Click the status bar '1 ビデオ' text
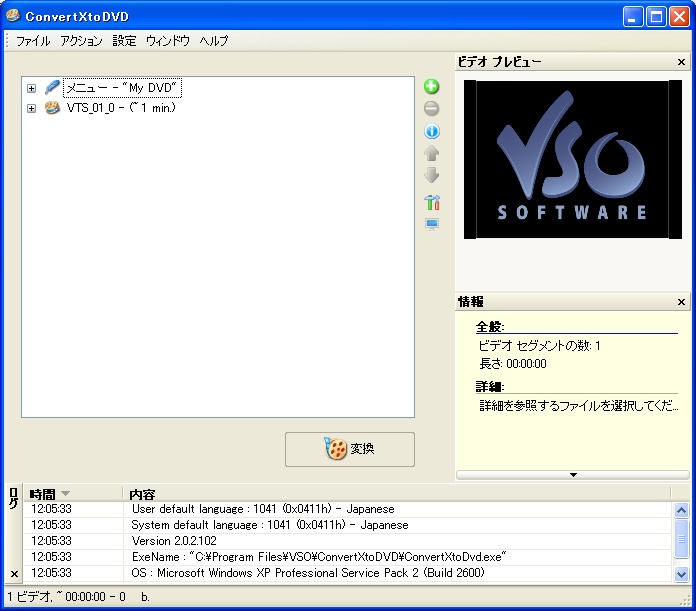696x611 pixels. (x=29, y=597)
